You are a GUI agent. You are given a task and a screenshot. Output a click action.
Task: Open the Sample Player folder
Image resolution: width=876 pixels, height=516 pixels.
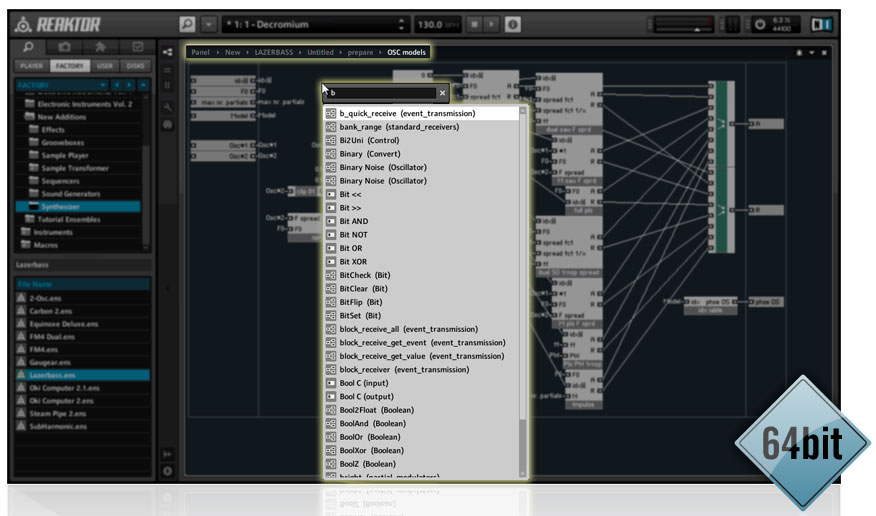[x=59, y=155]
